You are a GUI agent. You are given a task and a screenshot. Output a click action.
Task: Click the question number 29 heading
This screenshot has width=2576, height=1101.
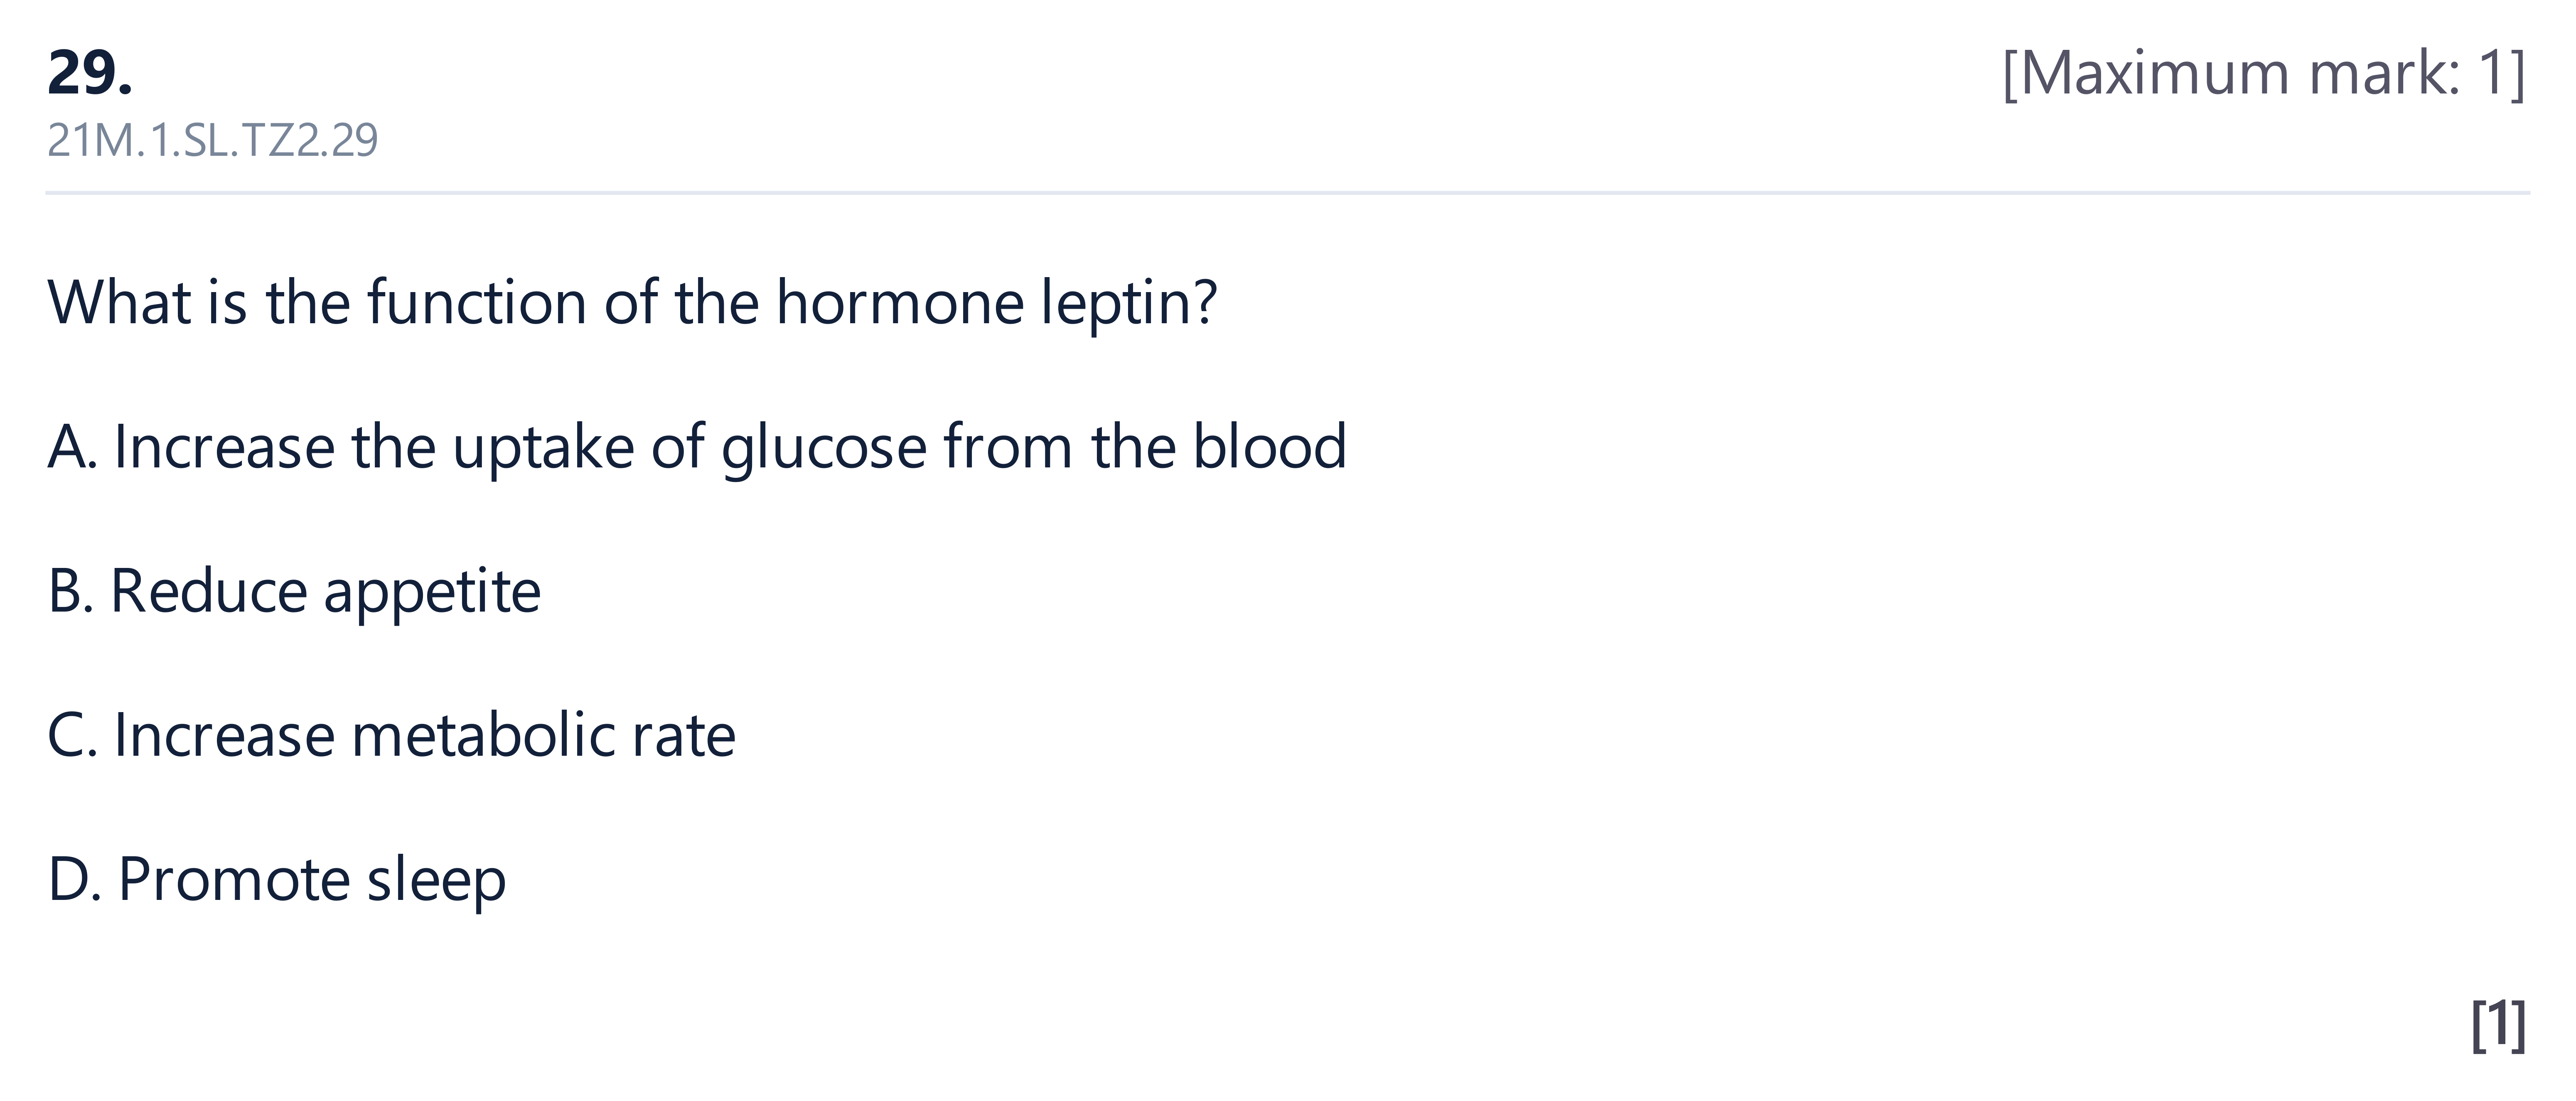tap(90, 73)
